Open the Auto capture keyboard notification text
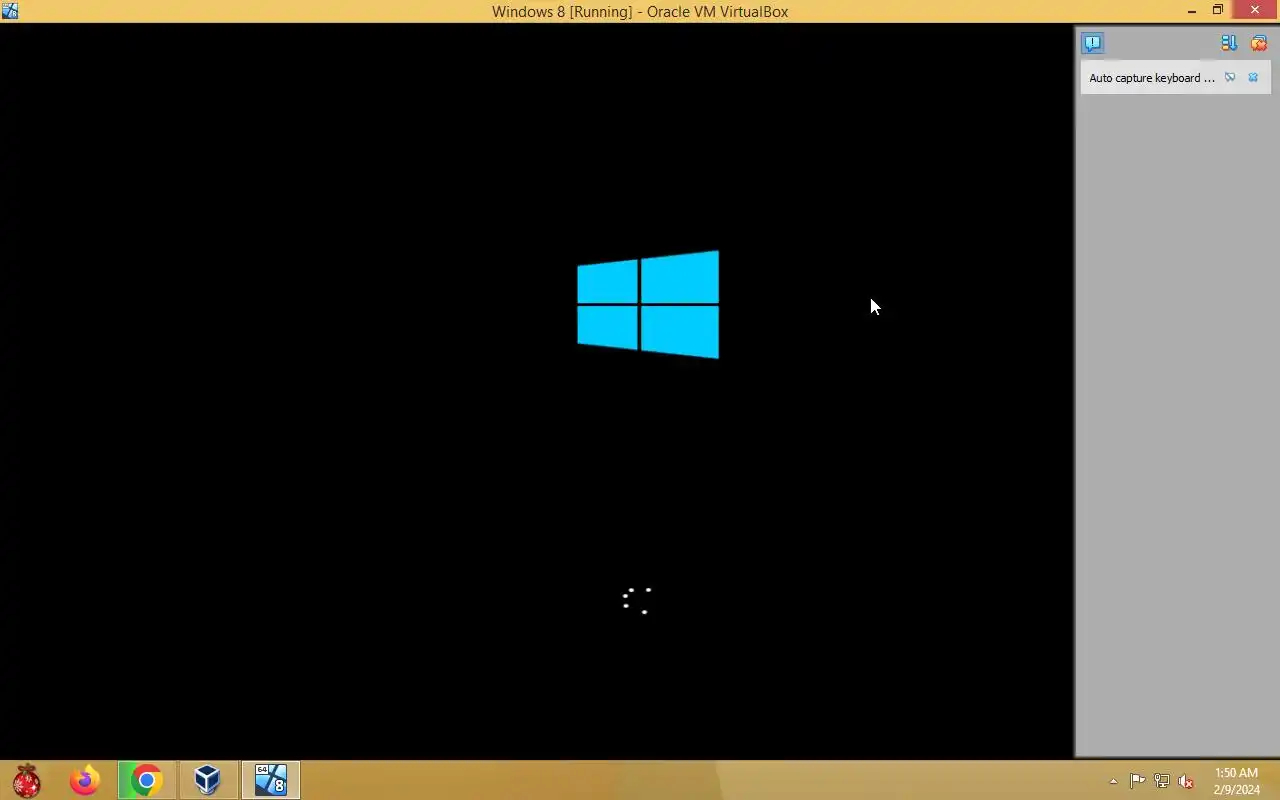Screen dimensions: 1280x800 (x=1152, y=78)
